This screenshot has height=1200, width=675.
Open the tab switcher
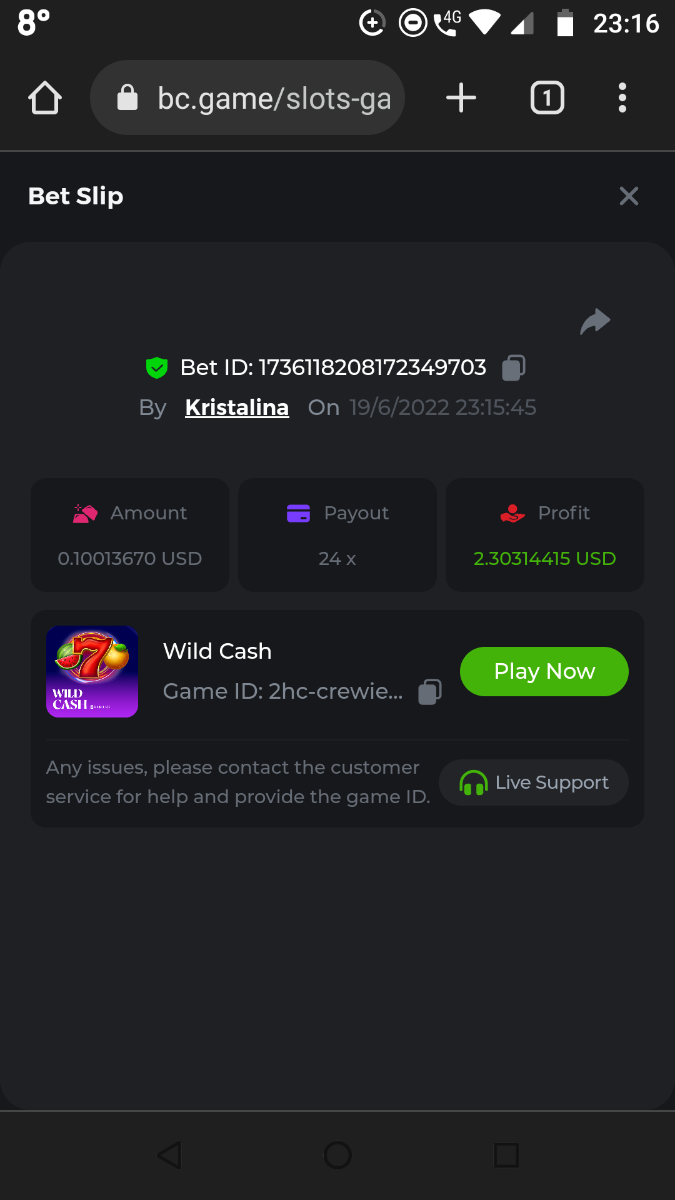[x=546, y=98]
